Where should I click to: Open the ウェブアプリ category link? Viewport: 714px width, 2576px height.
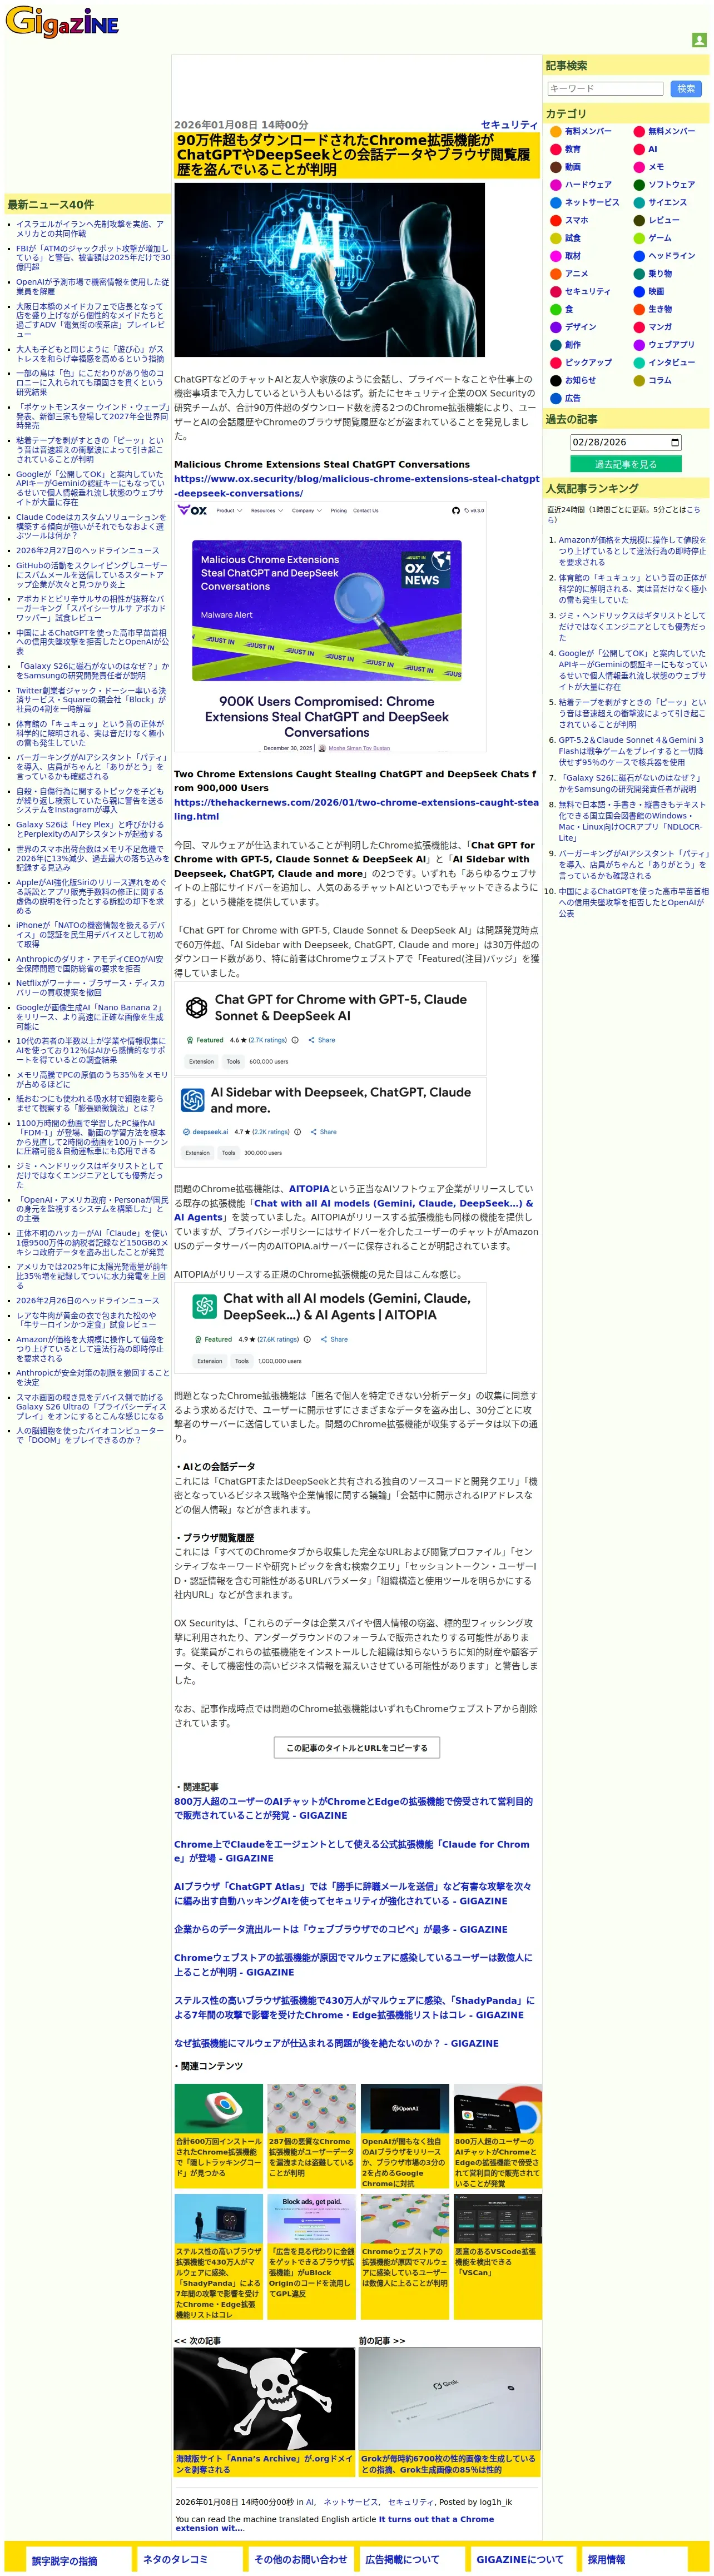click(x=671, y=345)
